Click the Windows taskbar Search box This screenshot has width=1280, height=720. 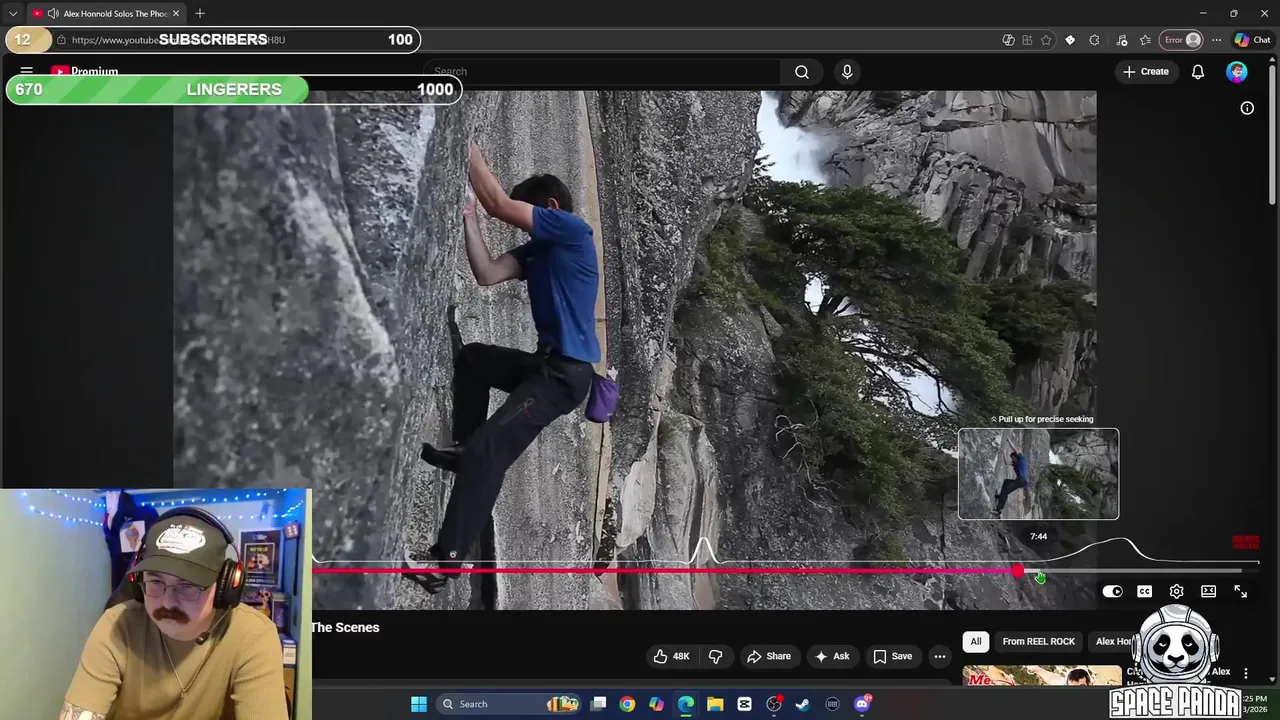pos(510,704)
